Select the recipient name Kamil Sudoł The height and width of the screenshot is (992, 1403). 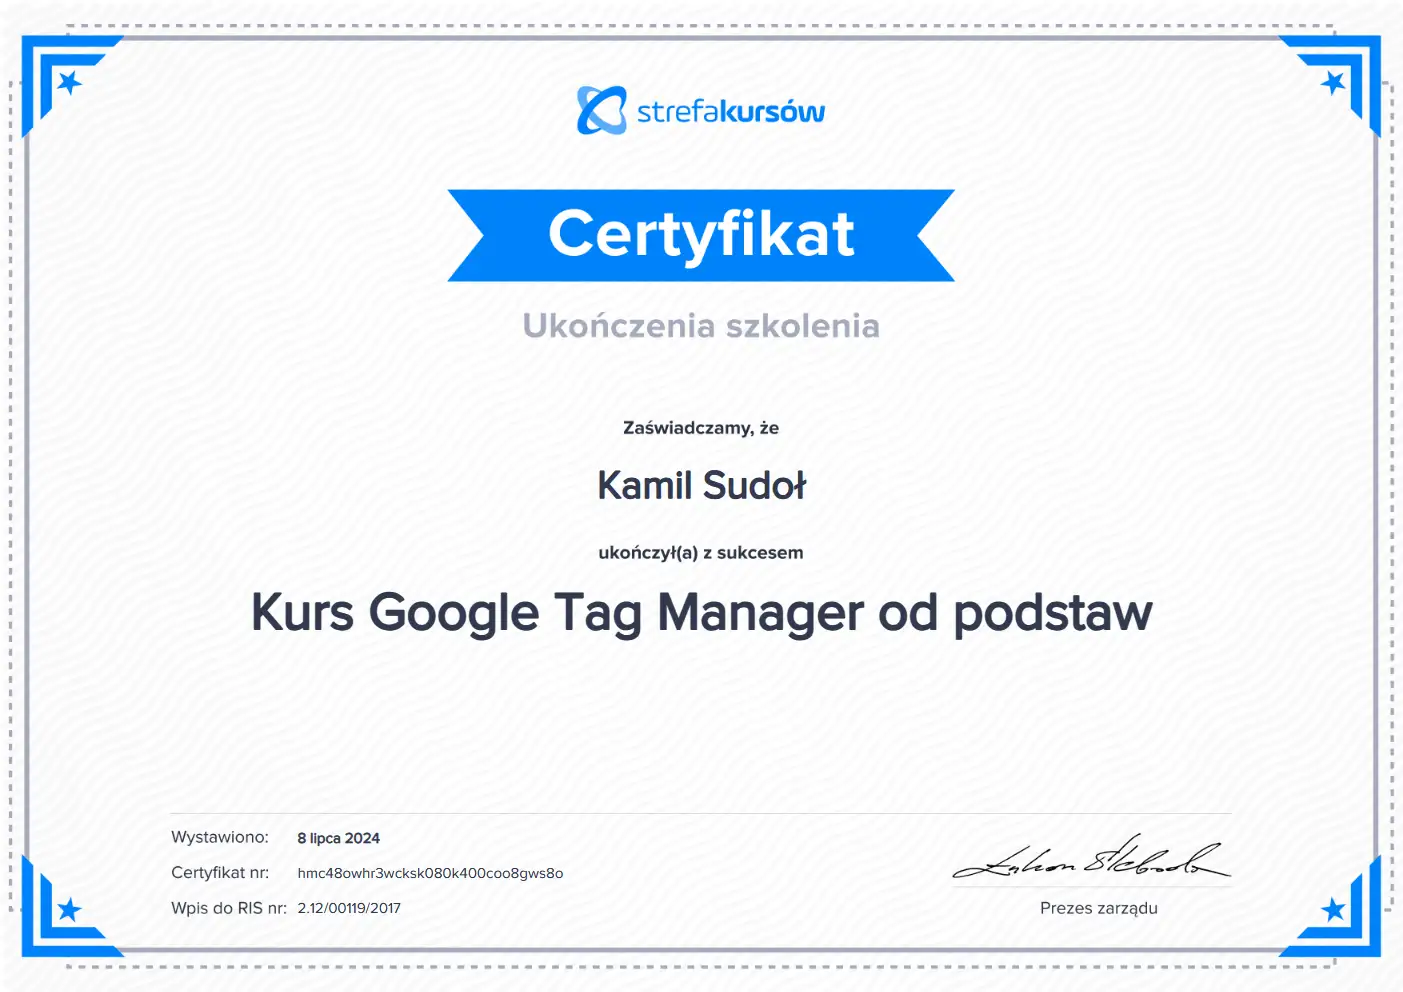click(x=701, y=486)
